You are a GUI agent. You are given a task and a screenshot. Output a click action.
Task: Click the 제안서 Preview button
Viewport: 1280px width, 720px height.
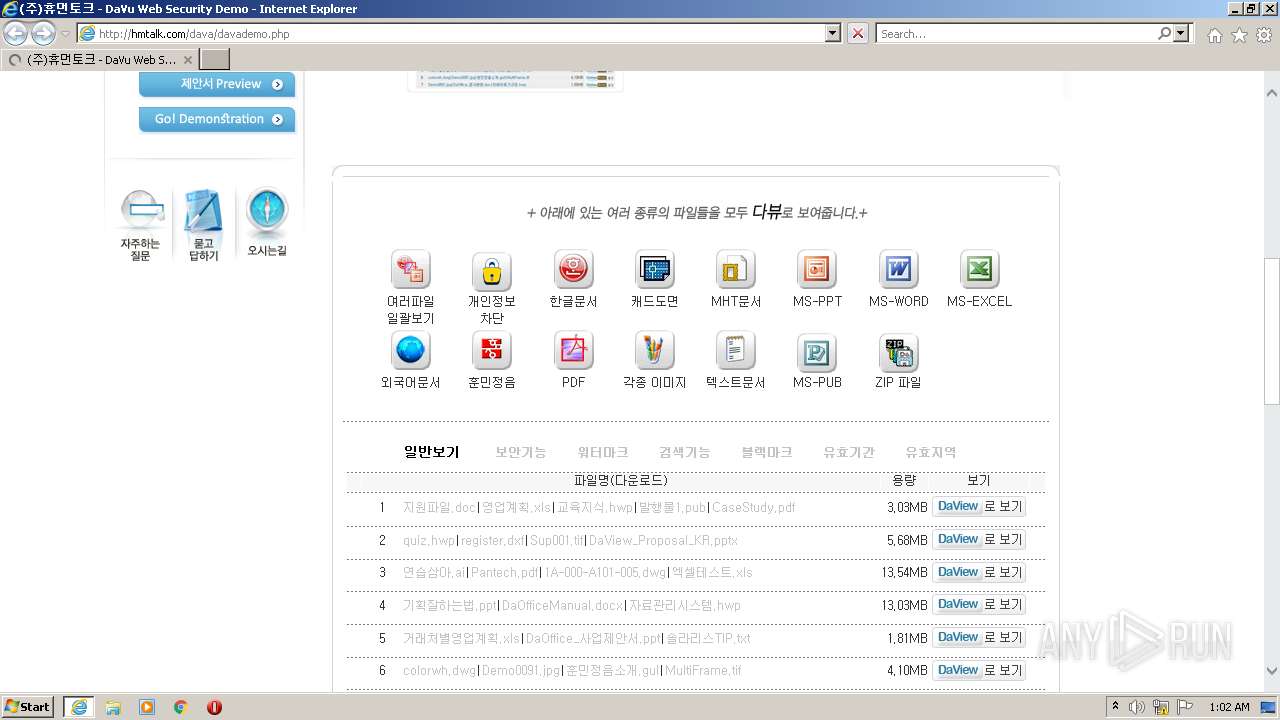tap(217, 84)
